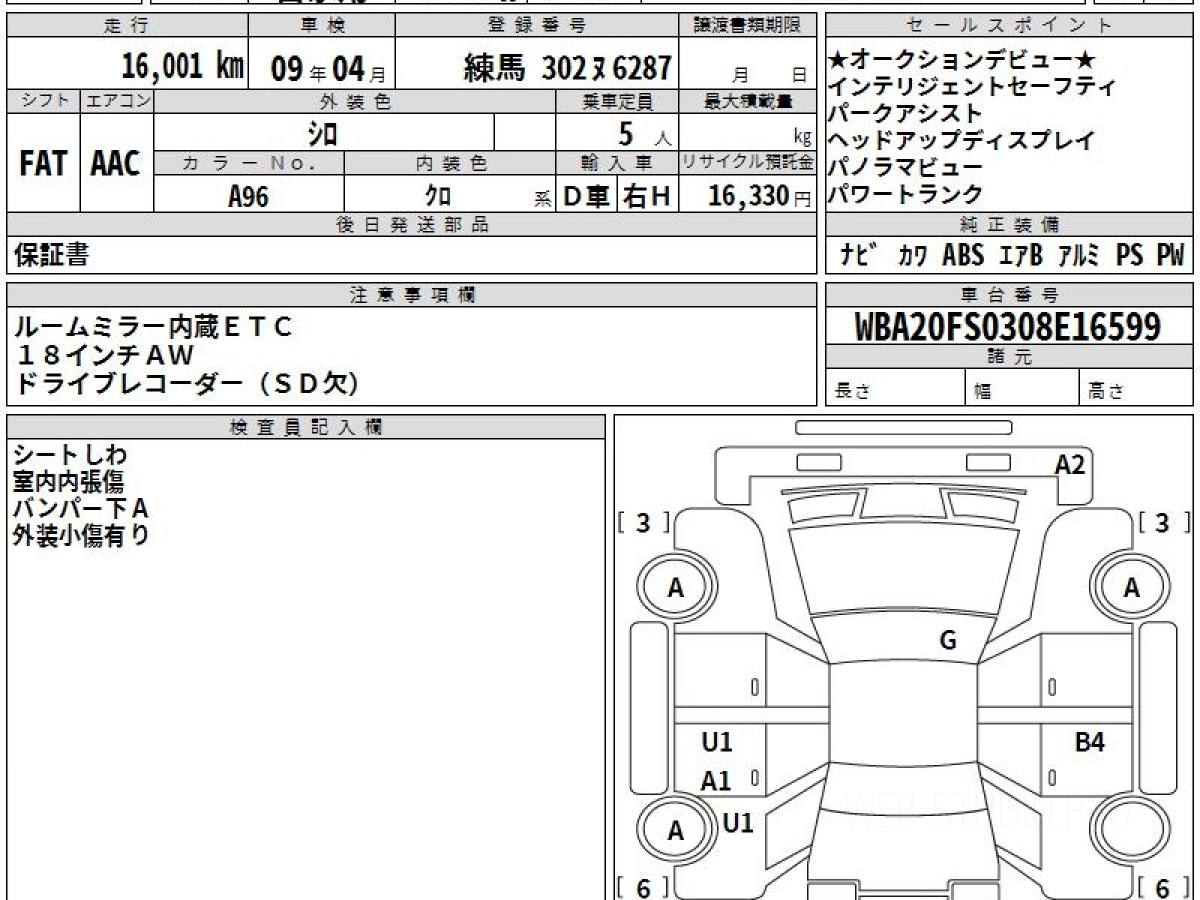Select ★オークションデビュー★ line
This screenshot has height=900, width=1200.
pyautogui.click(x=963, y=61)
